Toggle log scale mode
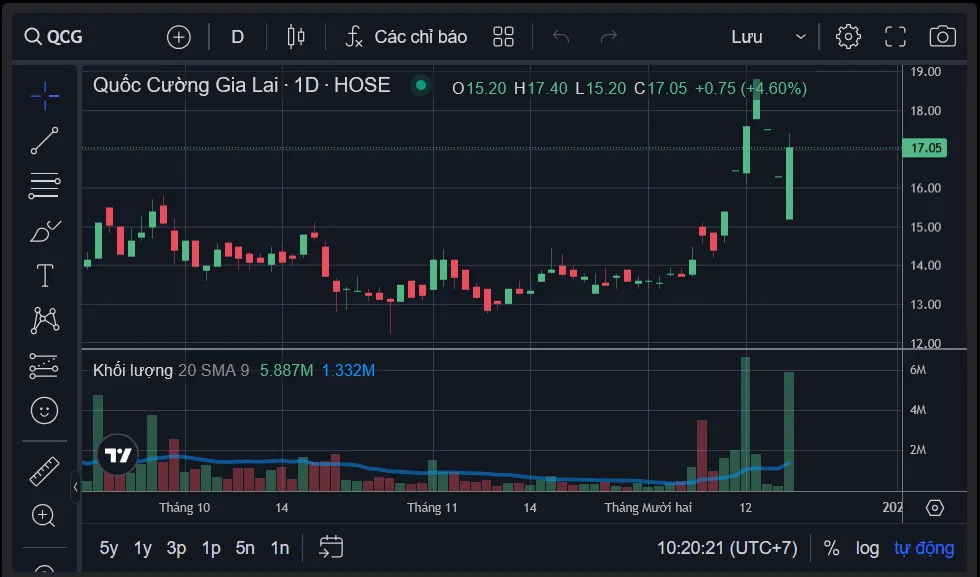This screenshot has width=980, height=577. (x=868, y=548)
